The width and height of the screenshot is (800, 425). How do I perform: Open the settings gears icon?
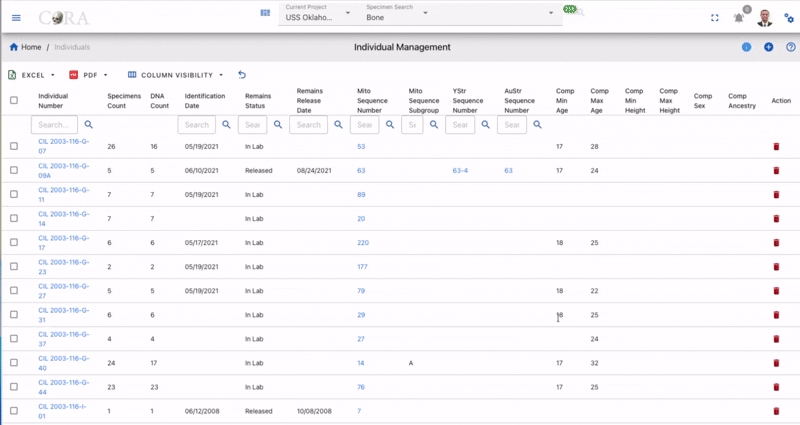click(789, 18)
